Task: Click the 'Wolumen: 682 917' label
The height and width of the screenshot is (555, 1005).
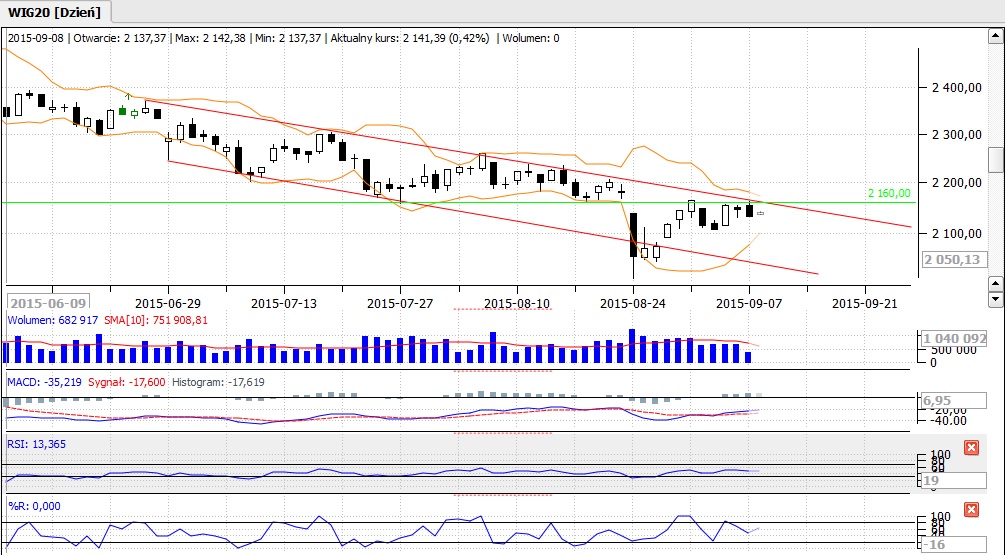Action: click(x=53, y=320)
